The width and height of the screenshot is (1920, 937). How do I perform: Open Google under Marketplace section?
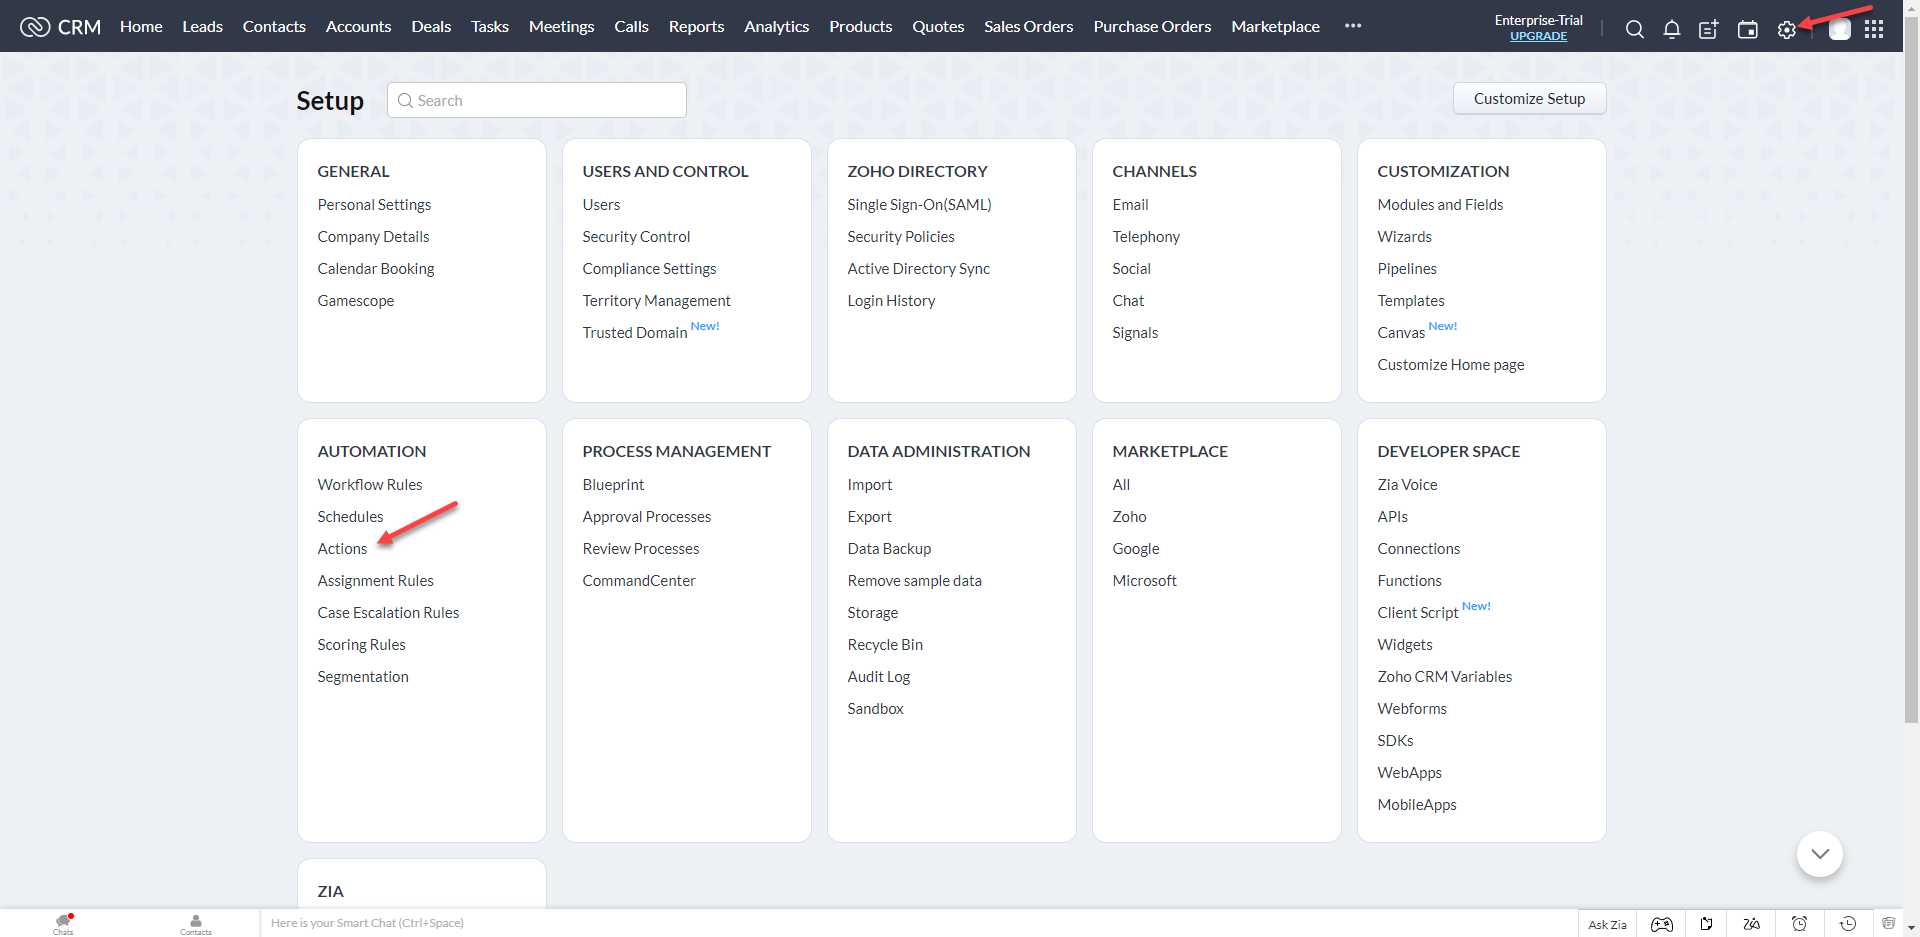coord(1135,548)
